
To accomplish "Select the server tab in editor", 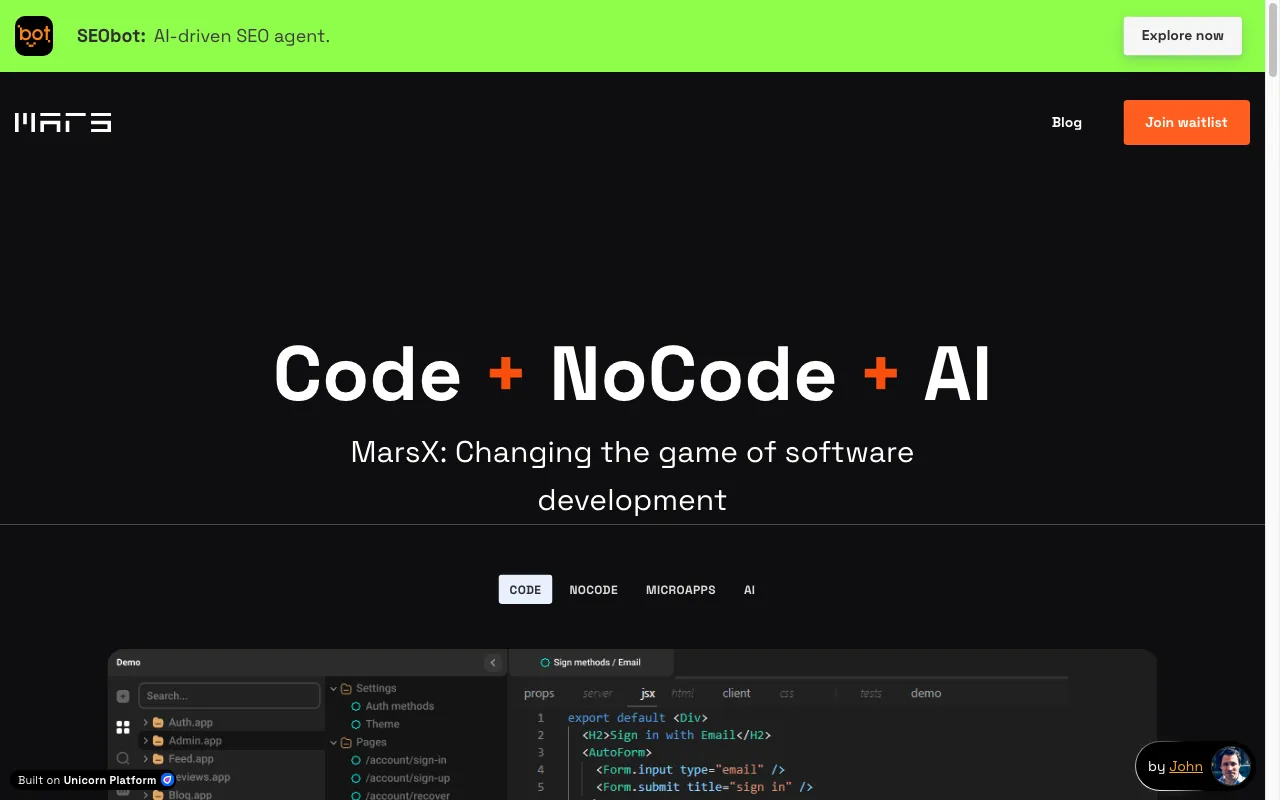I will point(598,693).
